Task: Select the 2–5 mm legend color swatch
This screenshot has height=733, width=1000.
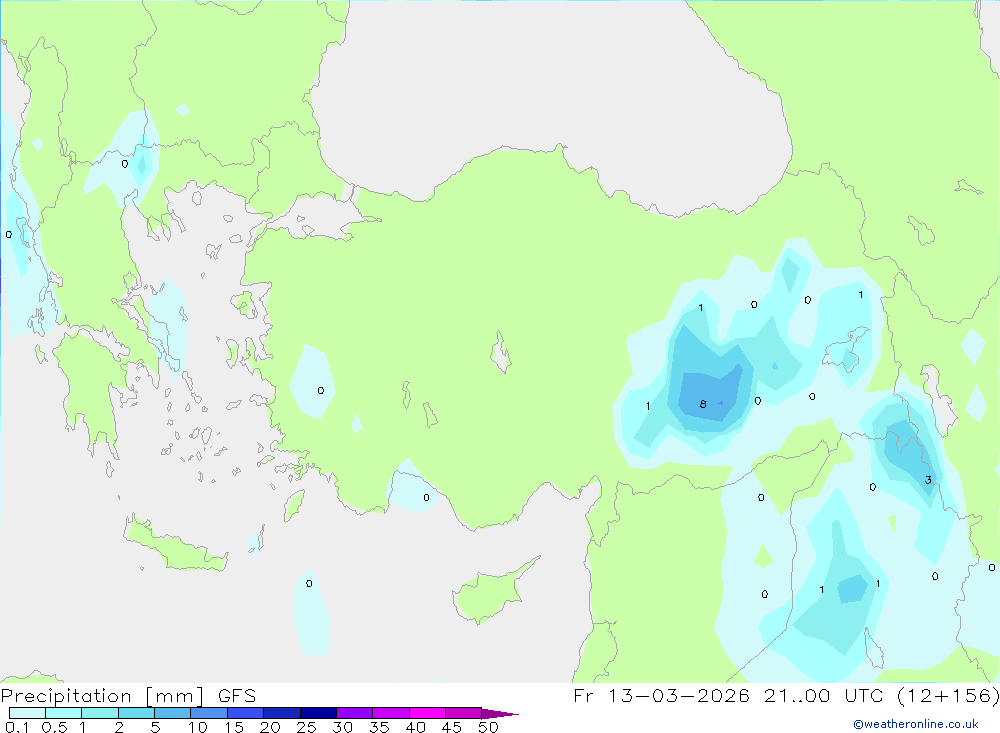Action: coord(136,713)
